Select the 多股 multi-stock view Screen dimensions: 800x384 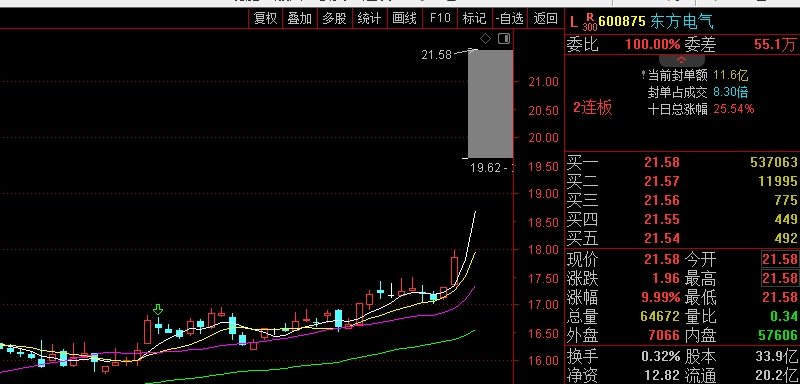pos(335,19)
